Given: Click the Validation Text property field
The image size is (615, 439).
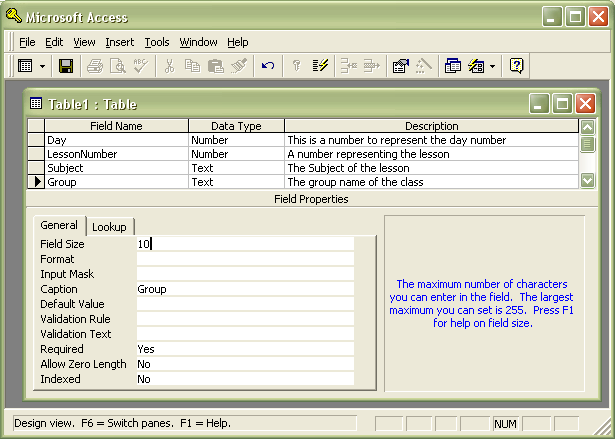Looking at the screenshot, I should [x=245, y=334].
